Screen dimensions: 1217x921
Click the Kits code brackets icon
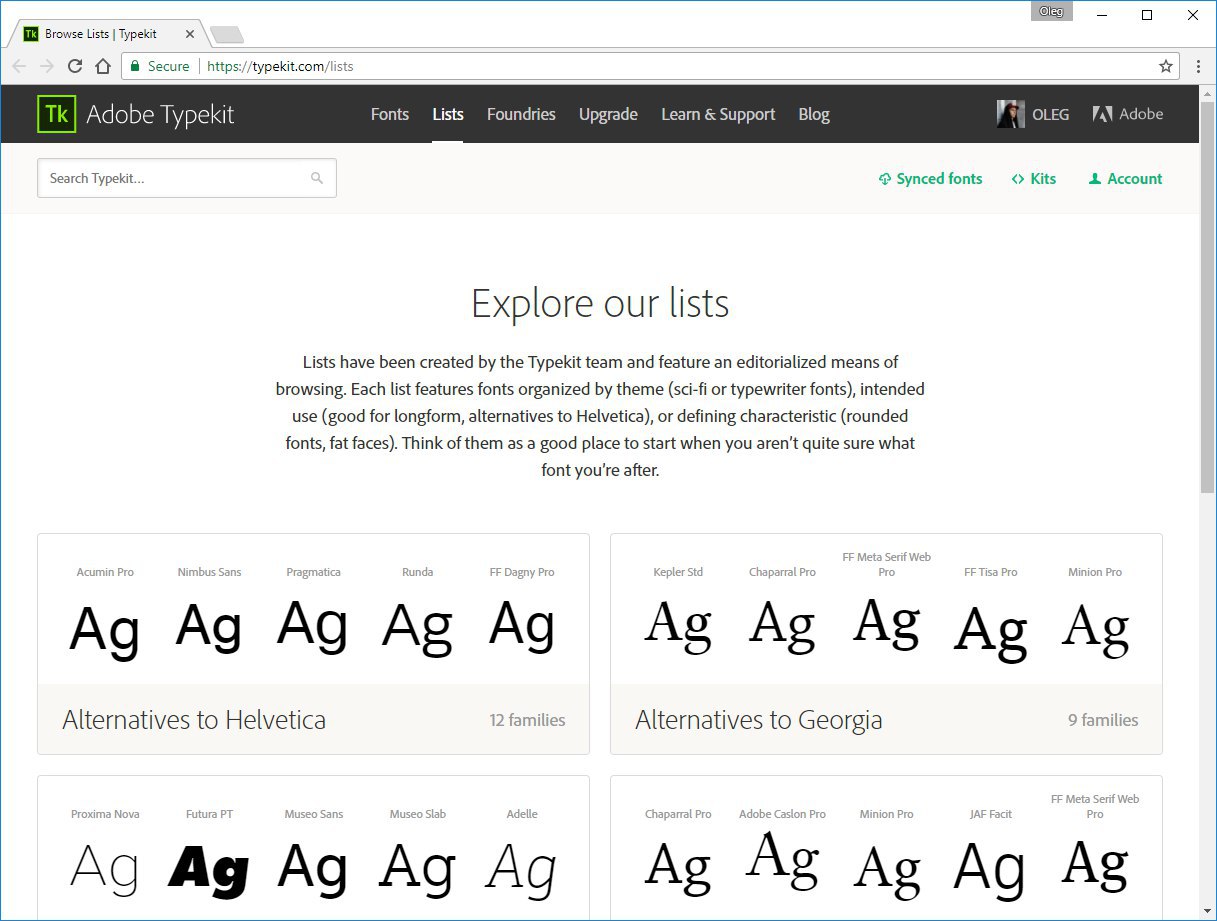point(1018,179)
